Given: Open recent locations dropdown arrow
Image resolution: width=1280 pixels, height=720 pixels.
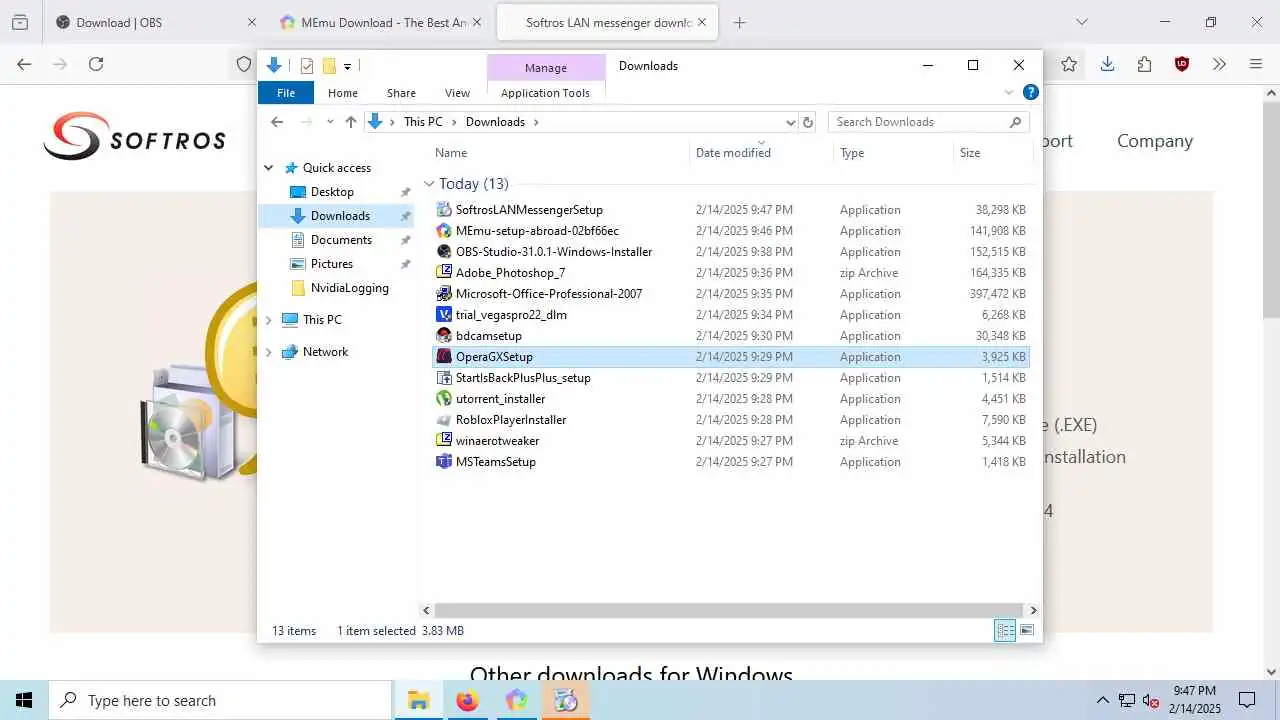Looking at the screenshot, I should 330,122.
